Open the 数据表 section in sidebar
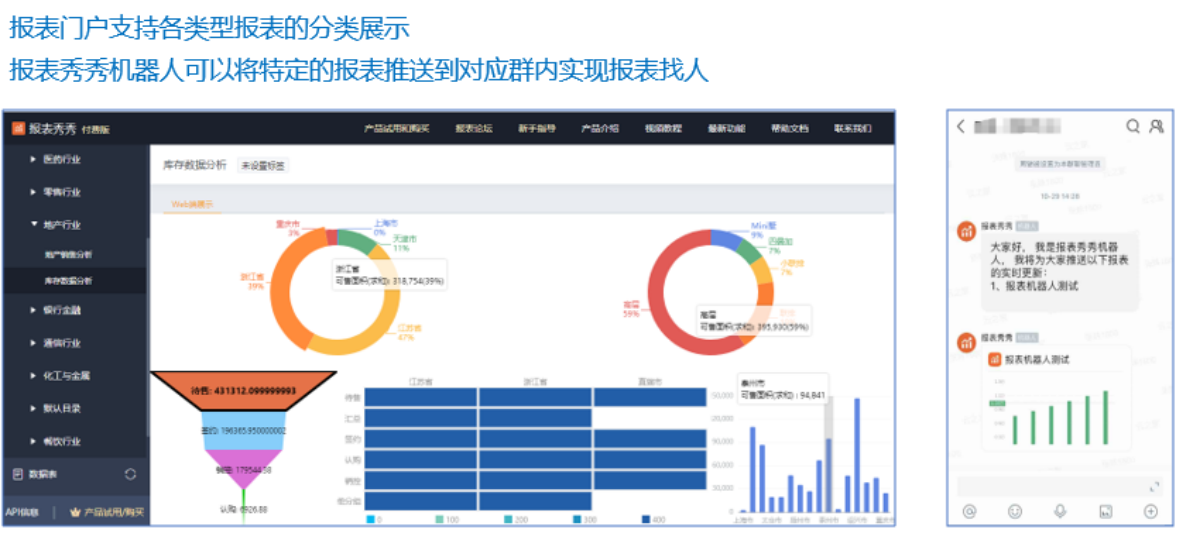The image size is (1200, 540). coord(74,474)
